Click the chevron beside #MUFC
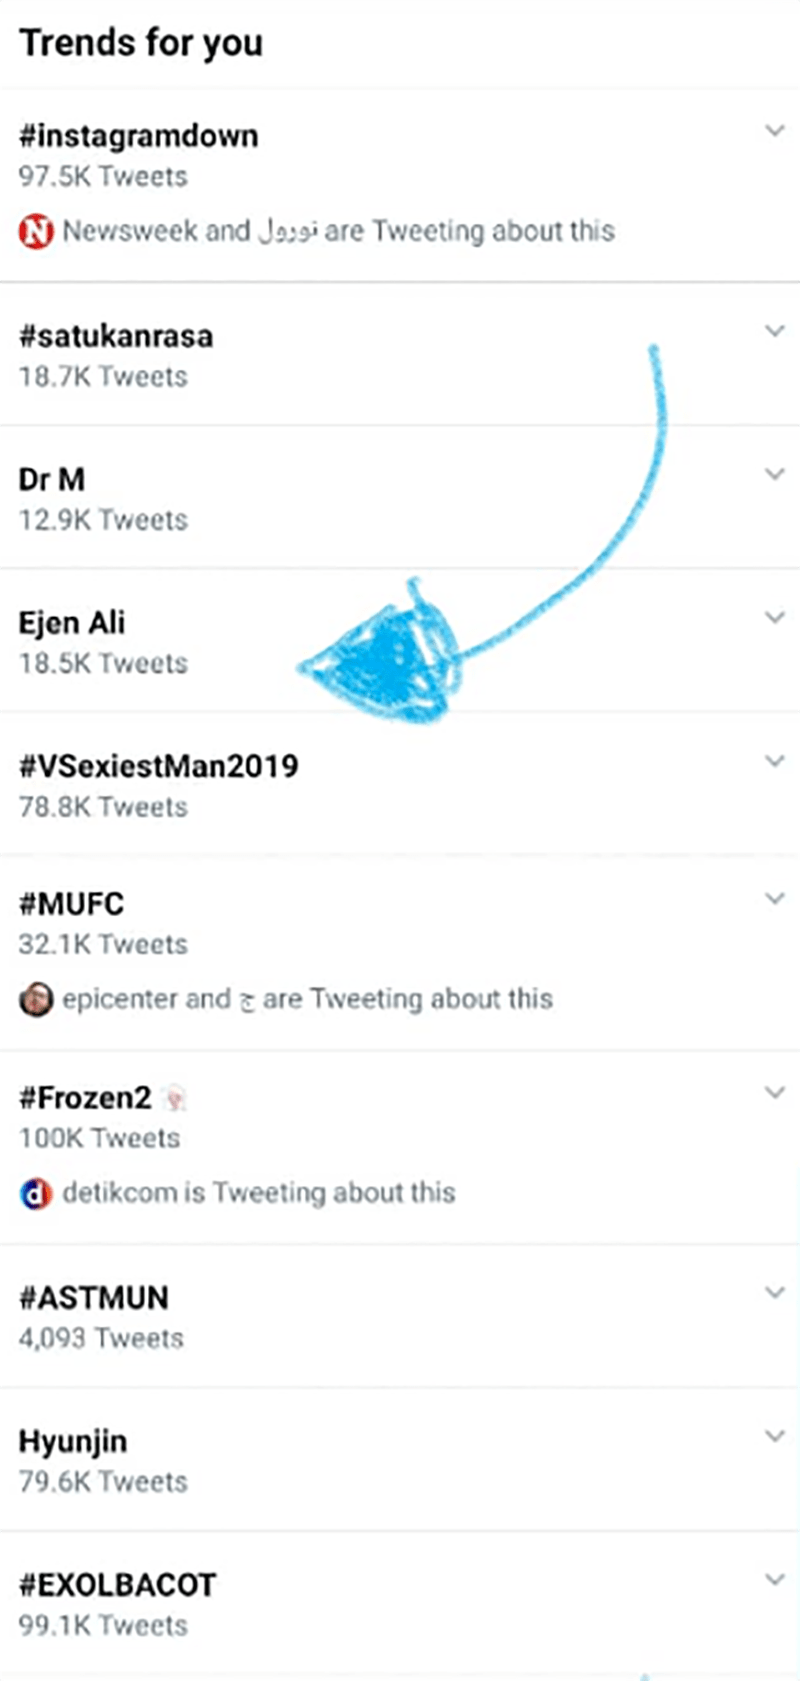This screenshot has height=1681, width=800. [x=774, y=899]
